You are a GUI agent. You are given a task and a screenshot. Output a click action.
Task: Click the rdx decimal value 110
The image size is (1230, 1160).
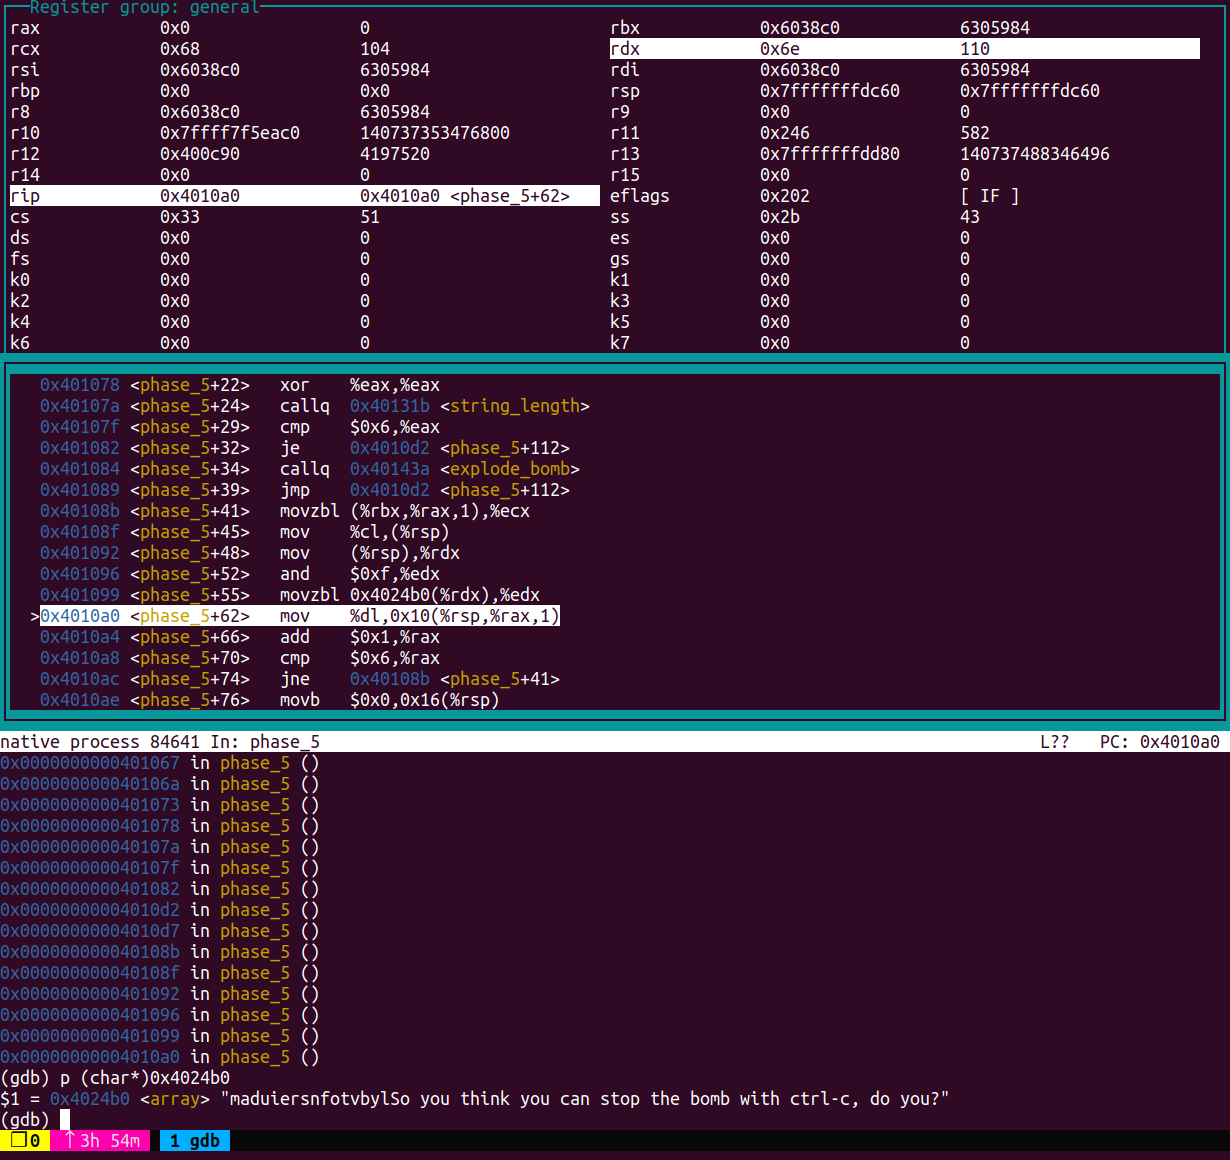point(975,49)
